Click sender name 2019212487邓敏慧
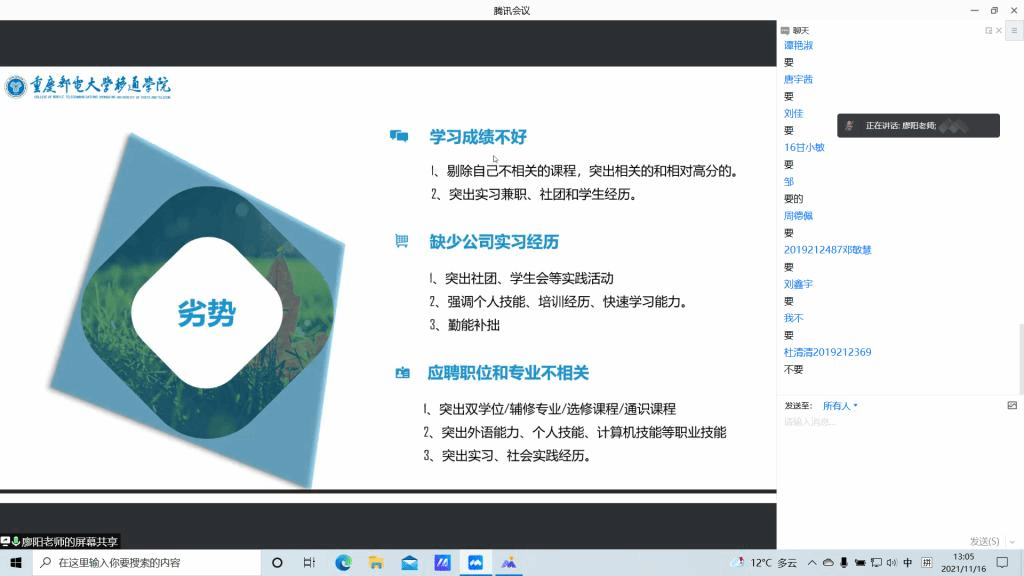 827,250
